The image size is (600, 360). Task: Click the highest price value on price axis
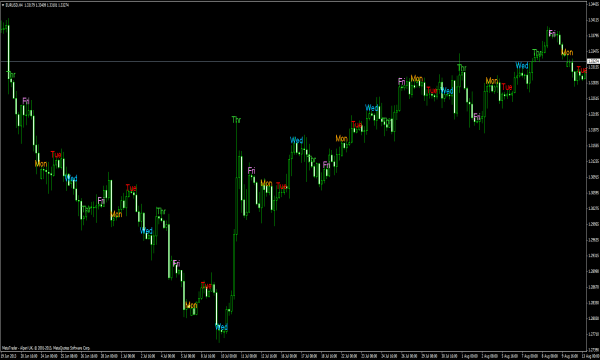tap(593, 4)
